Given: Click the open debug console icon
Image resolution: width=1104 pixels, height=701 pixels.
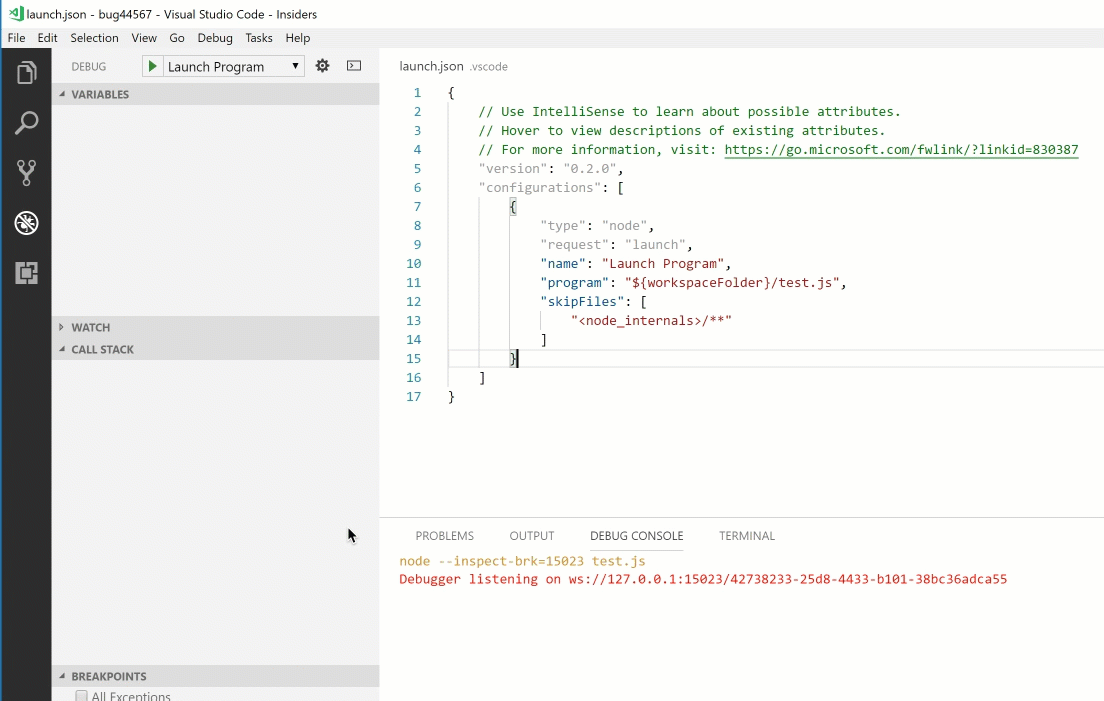Looking at the screenshot, I should point(353,65).
